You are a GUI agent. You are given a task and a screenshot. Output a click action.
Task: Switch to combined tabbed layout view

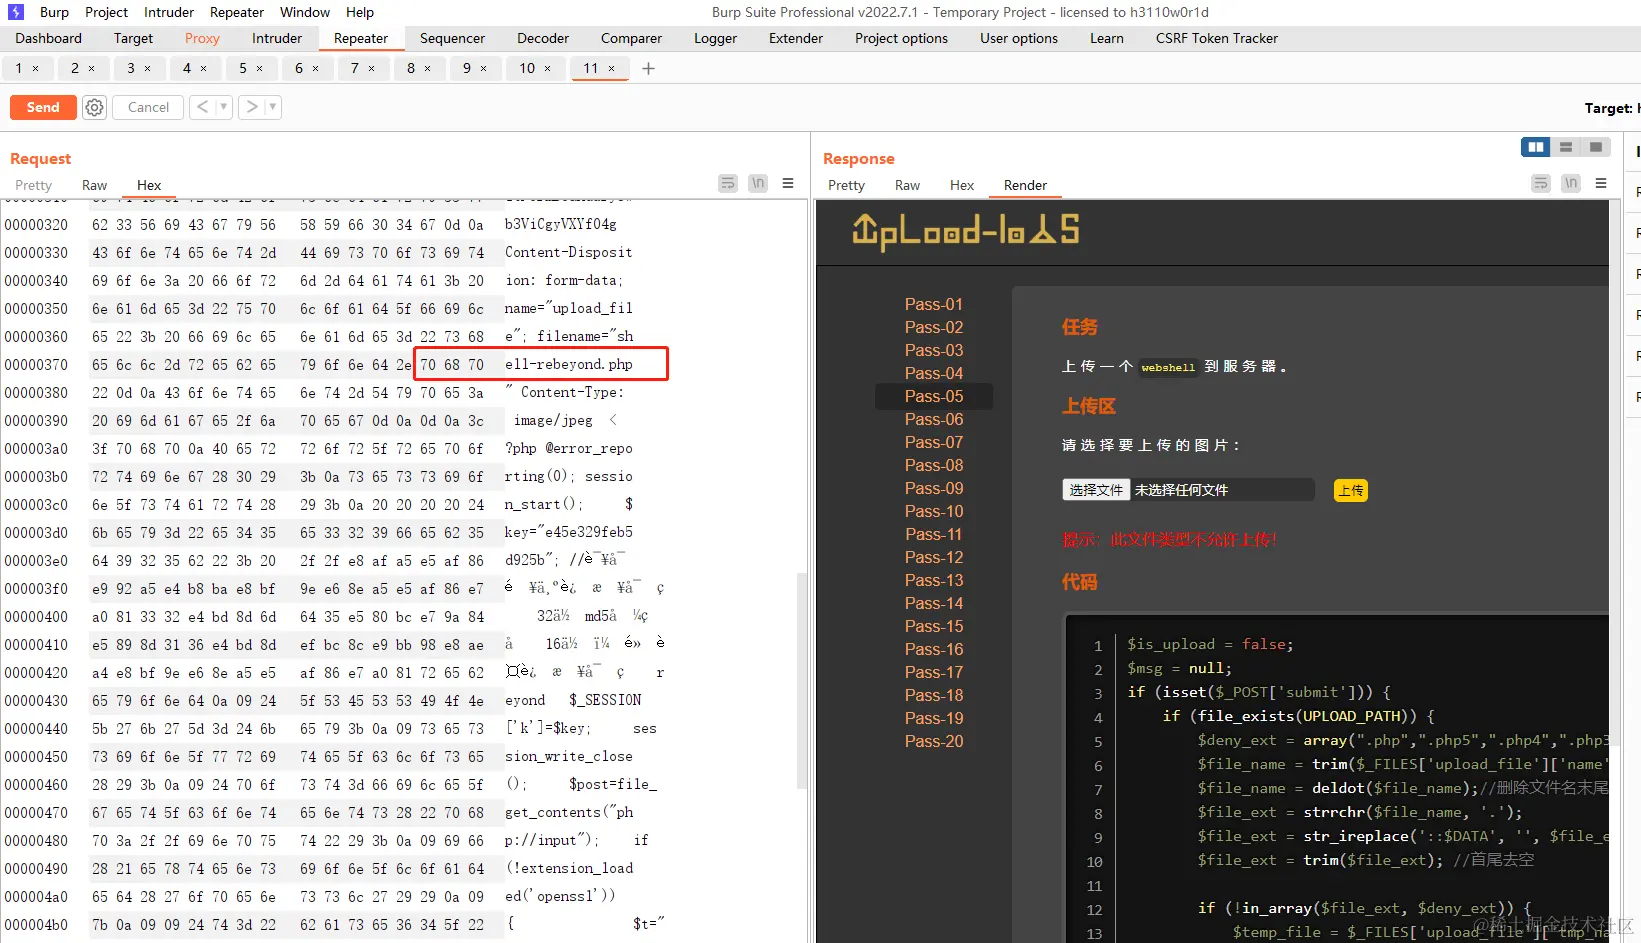(1596, 147)
